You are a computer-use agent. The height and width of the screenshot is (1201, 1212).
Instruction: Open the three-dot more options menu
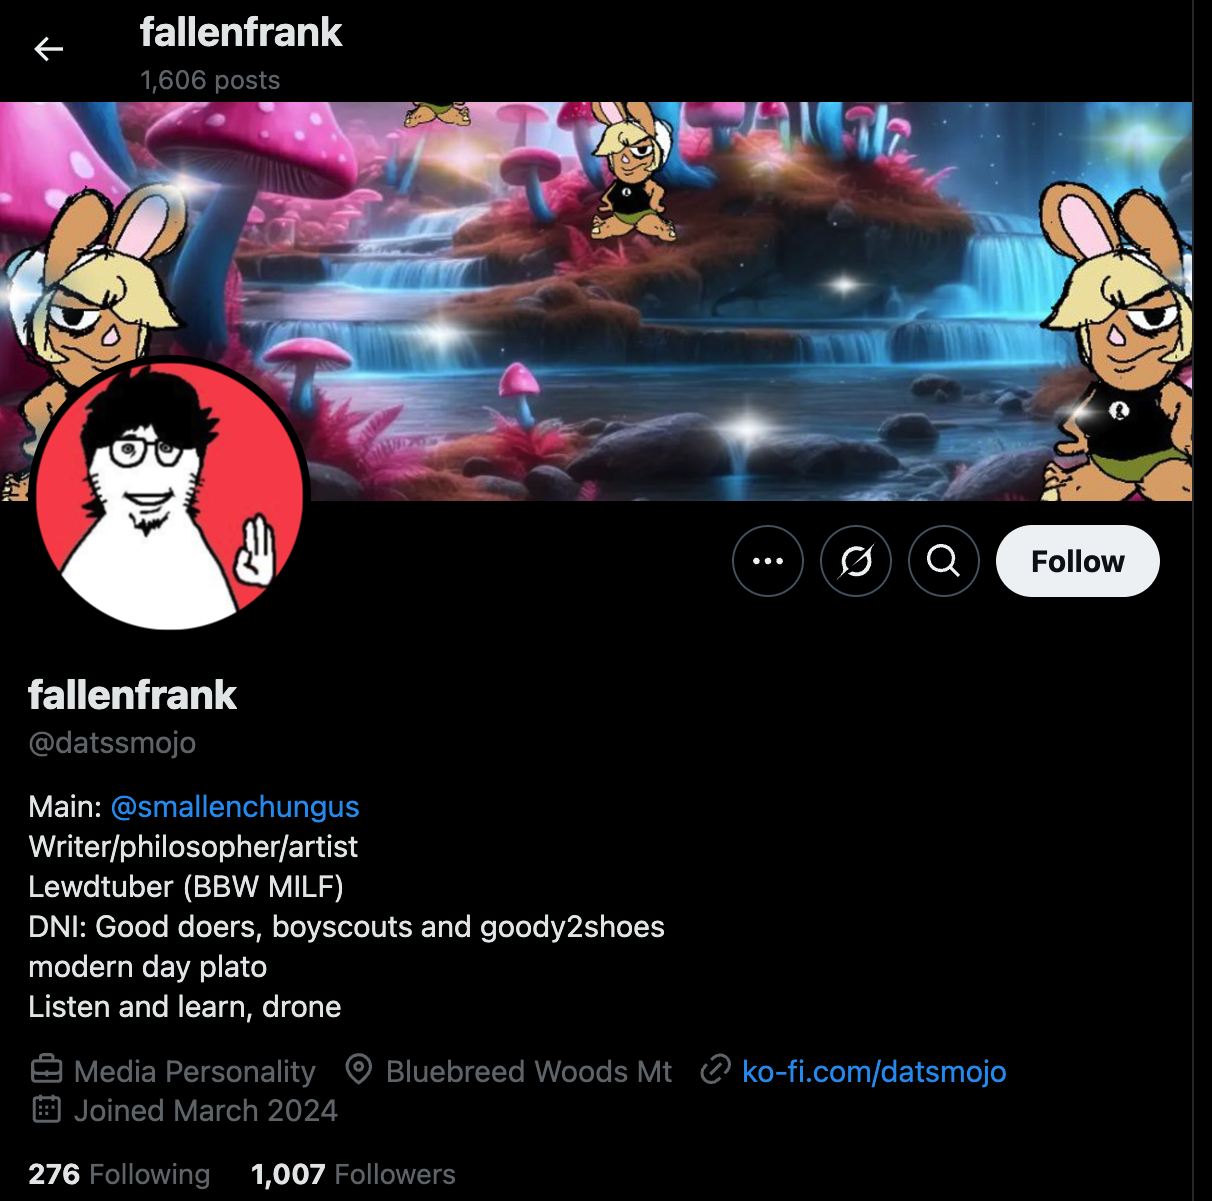768,561
